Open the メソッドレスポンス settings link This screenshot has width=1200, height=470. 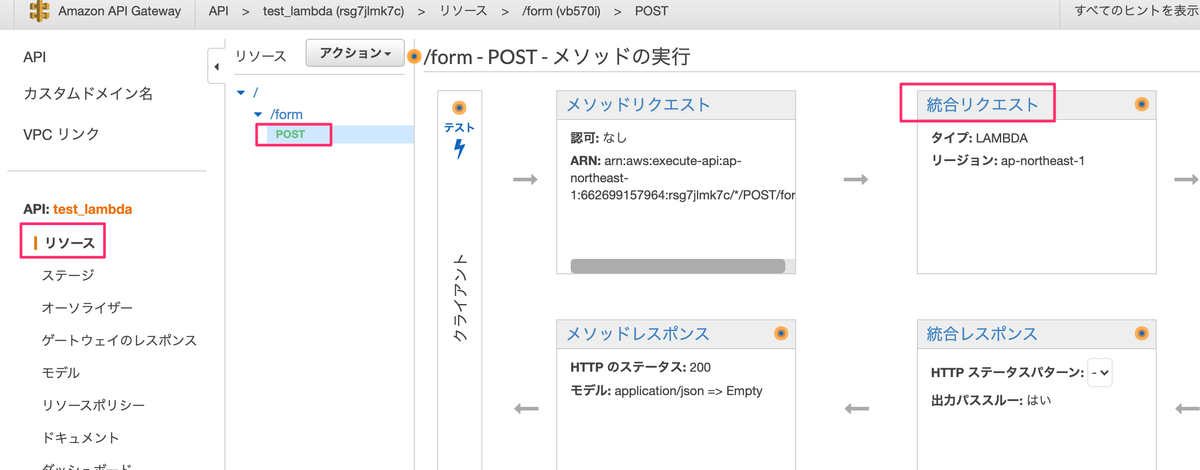coord(638,333)
